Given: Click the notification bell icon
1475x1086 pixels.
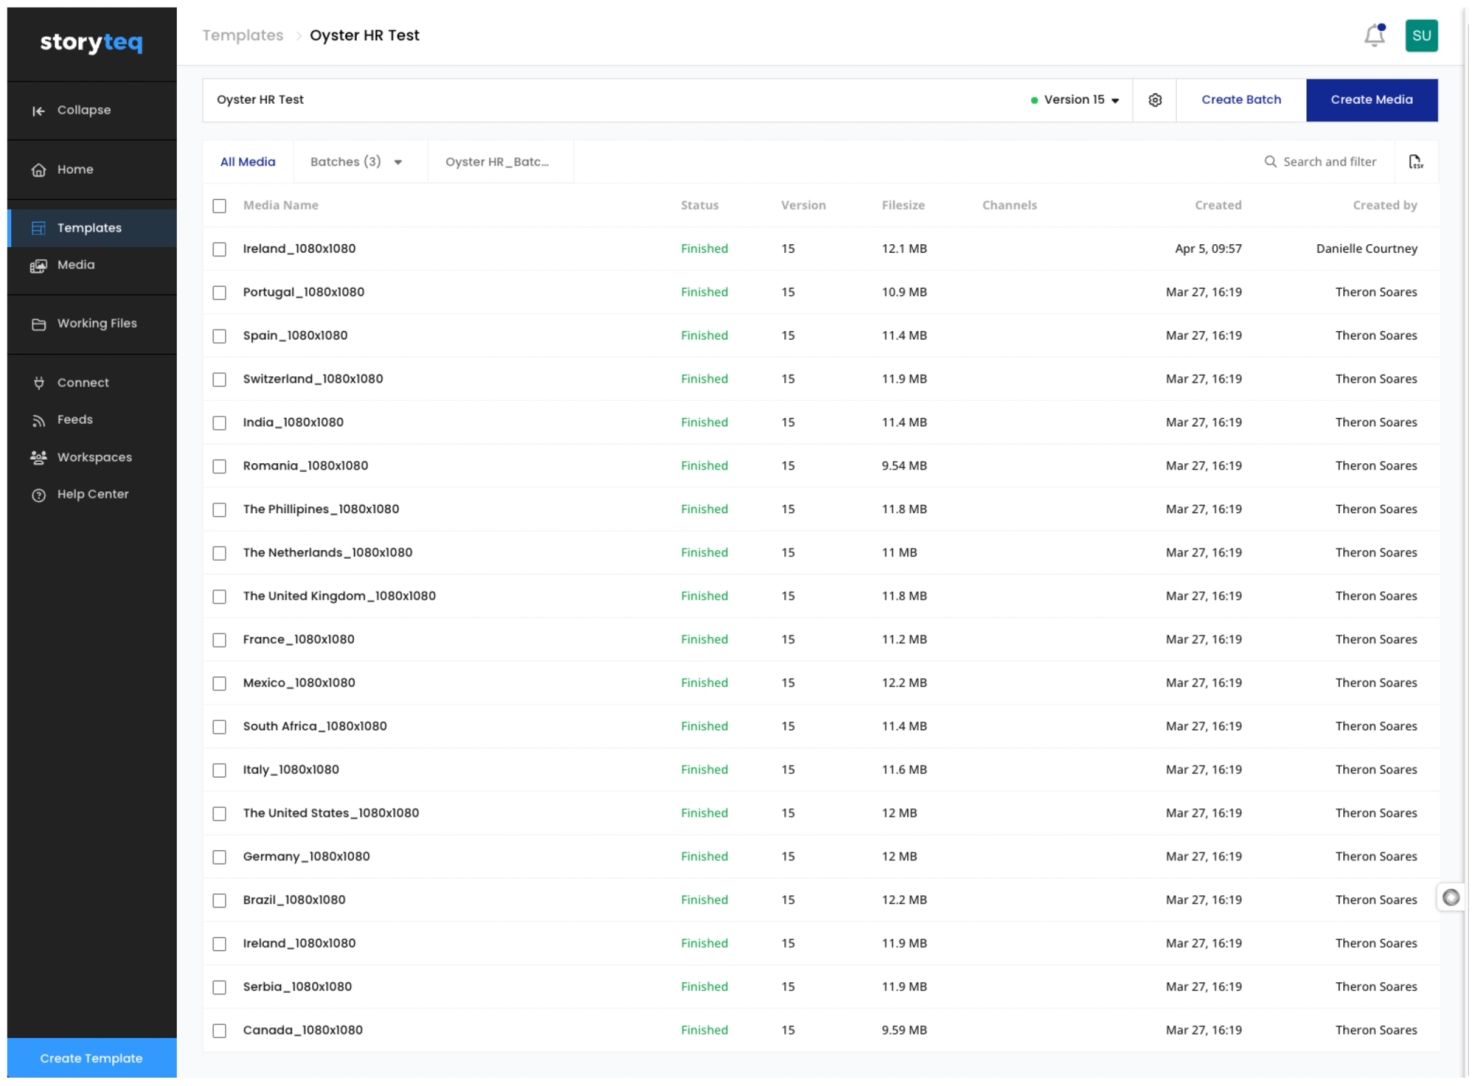Looking at the screenshot, I should click(1374, 36).
